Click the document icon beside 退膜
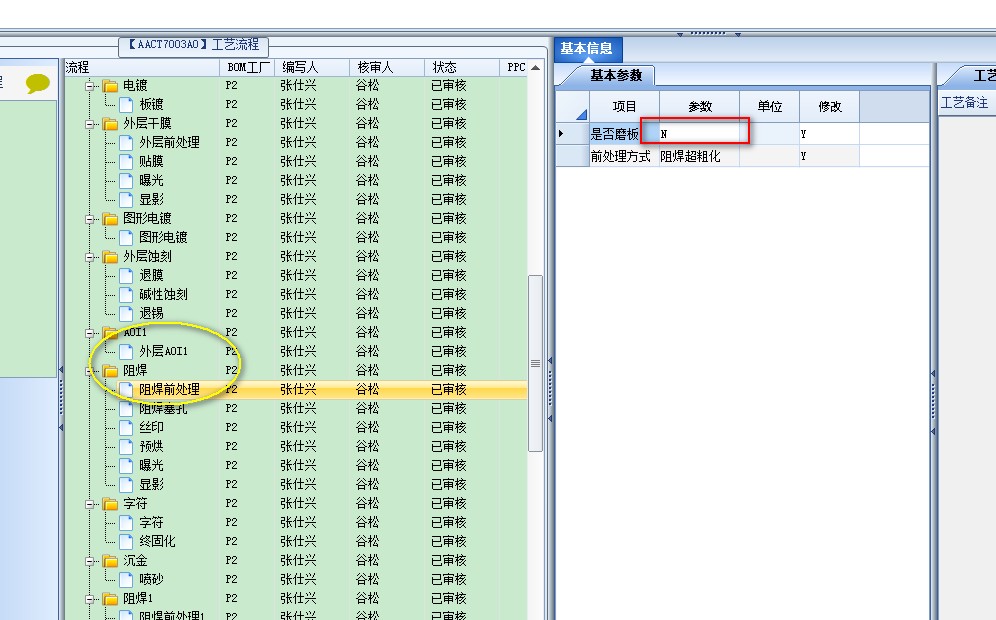Viewport: 996px width, 620px height. 126,275
